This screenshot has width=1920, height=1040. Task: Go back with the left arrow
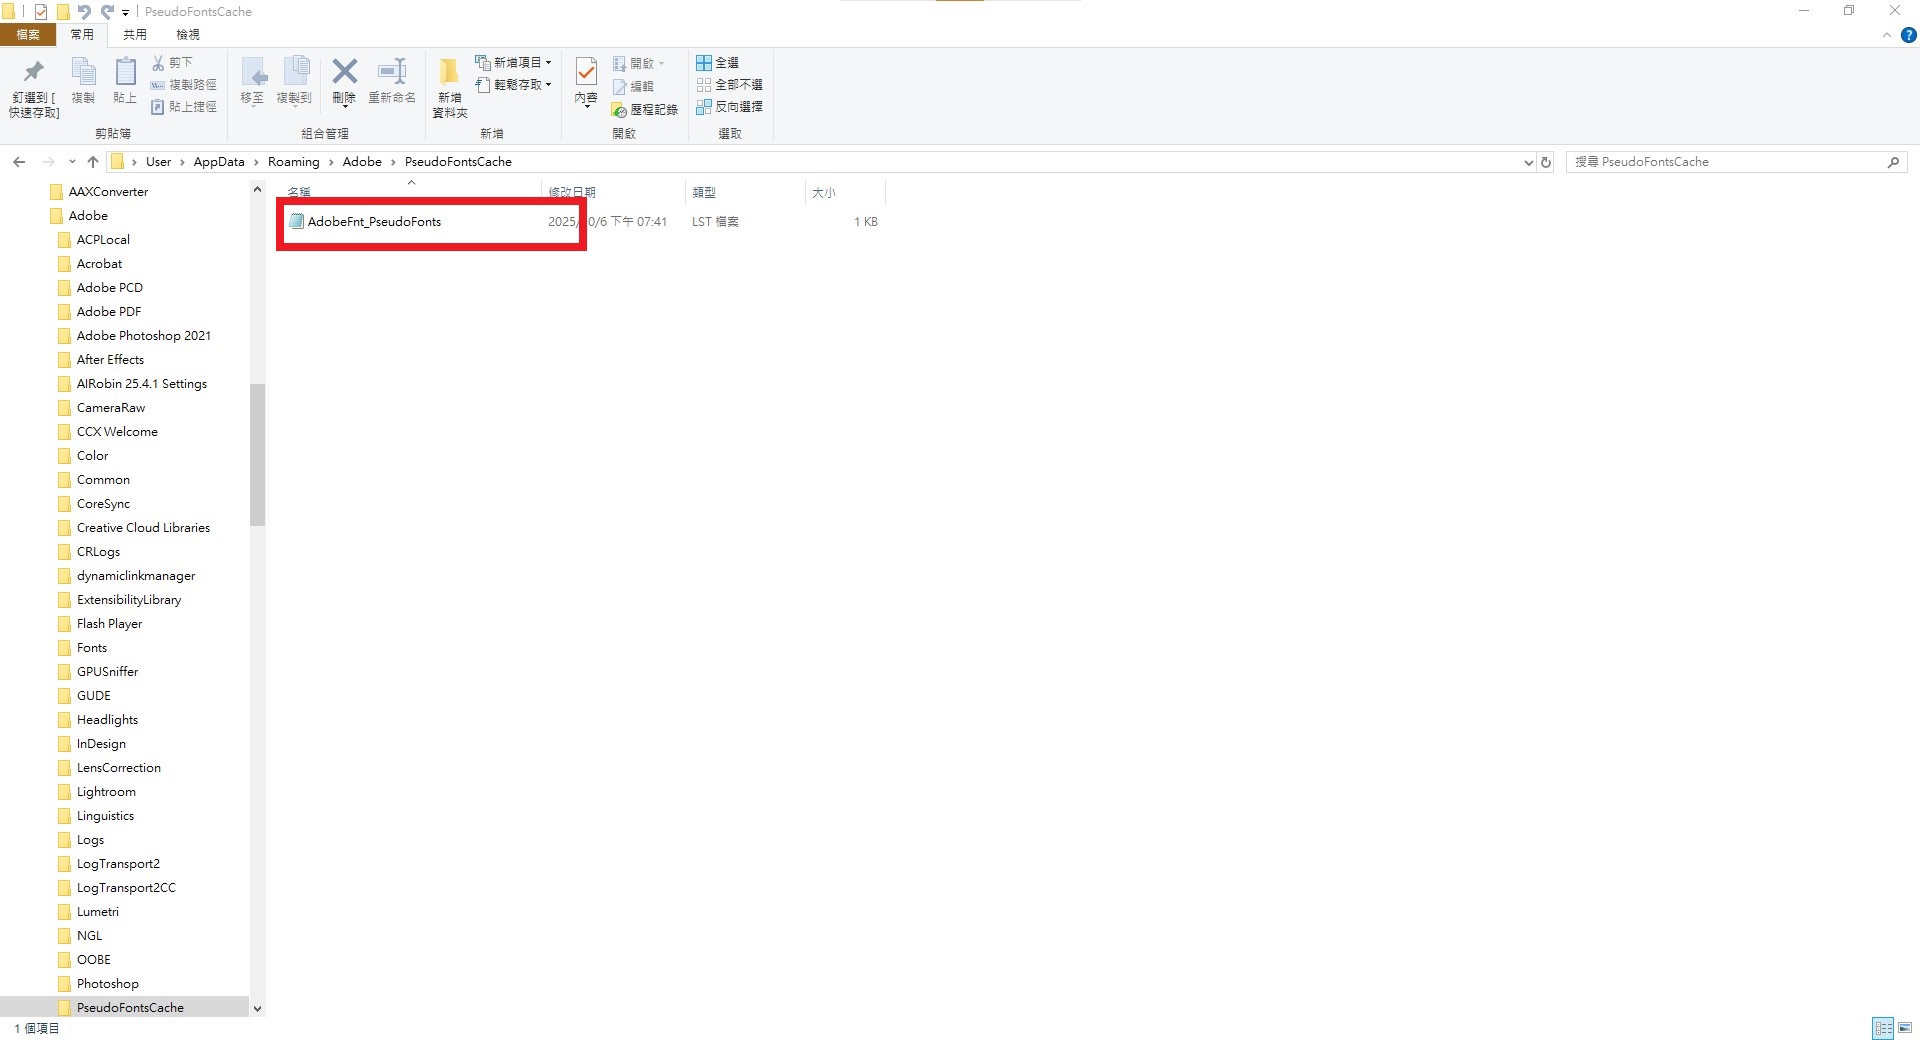tap(19, 162)
